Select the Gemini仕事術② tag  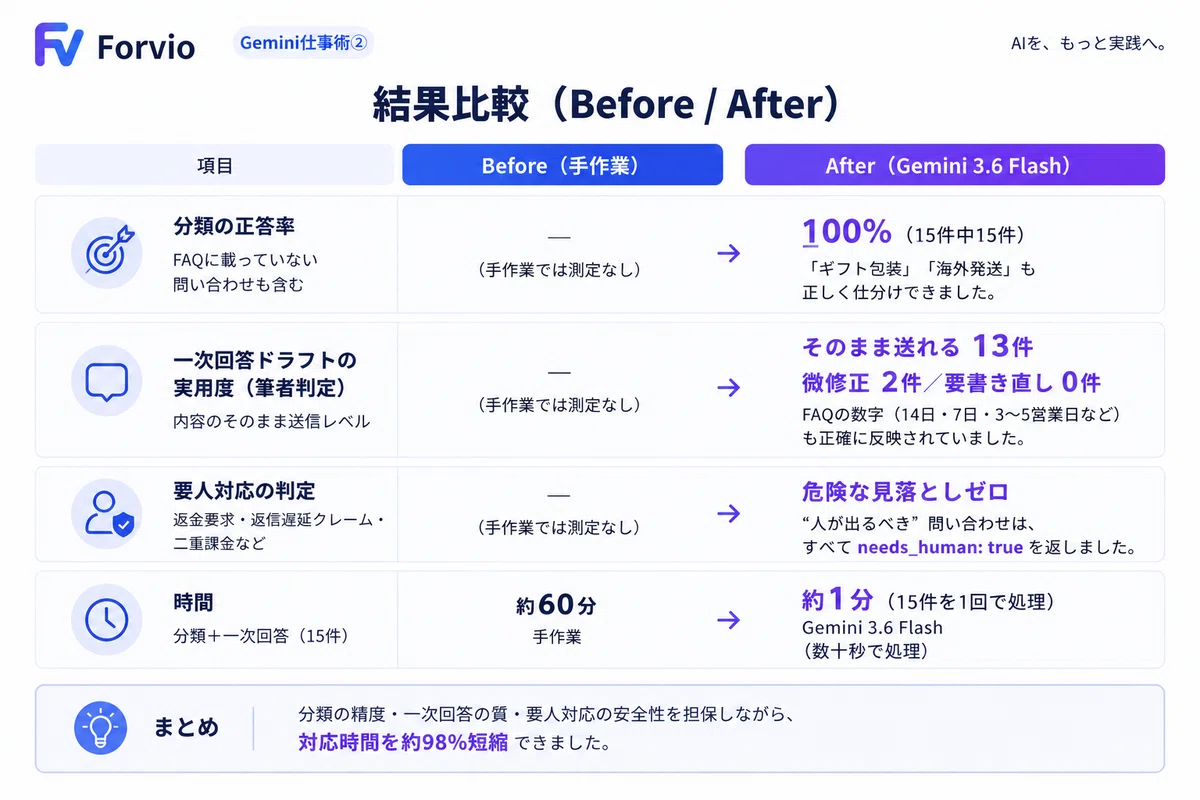coord(303,43)
